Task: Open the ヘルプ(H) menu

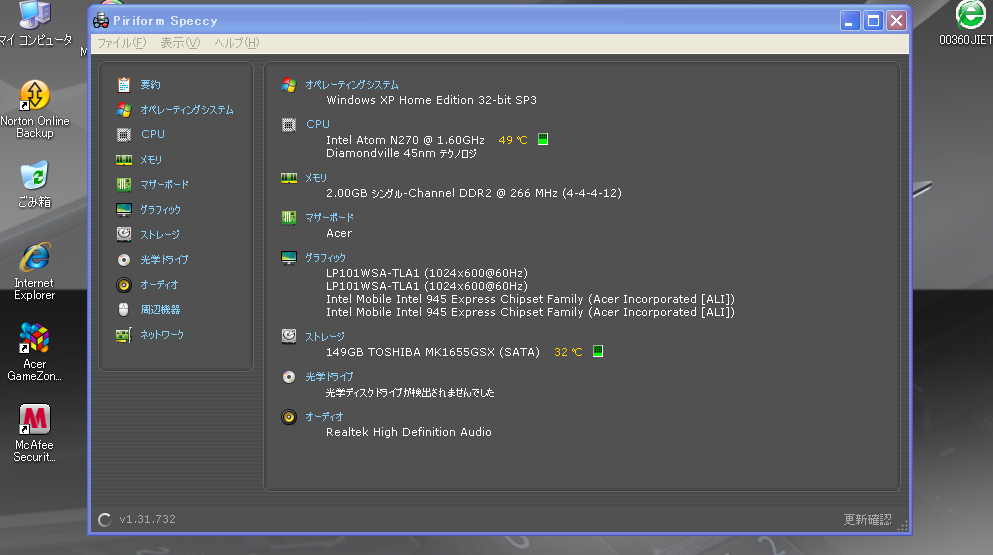Action: 236,42
